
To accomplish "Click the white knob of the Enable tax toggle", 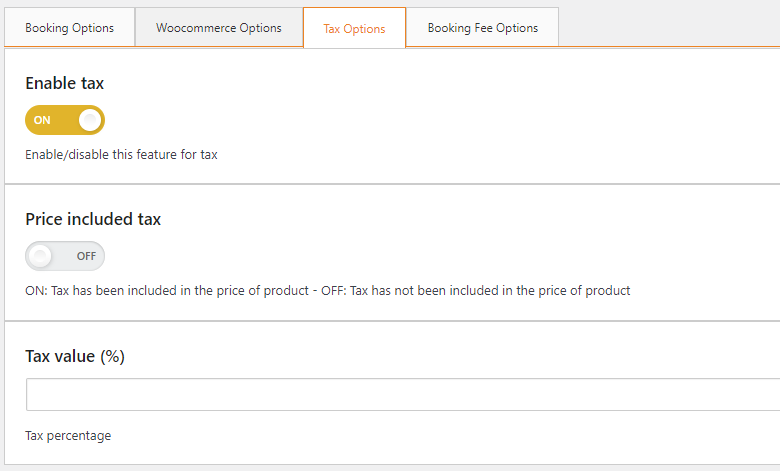I will point(90,120).
